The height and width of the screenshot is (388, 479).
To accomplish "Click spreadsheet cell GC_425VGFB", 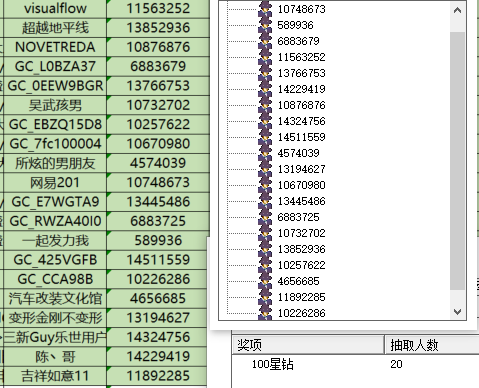I will [55, 260].
